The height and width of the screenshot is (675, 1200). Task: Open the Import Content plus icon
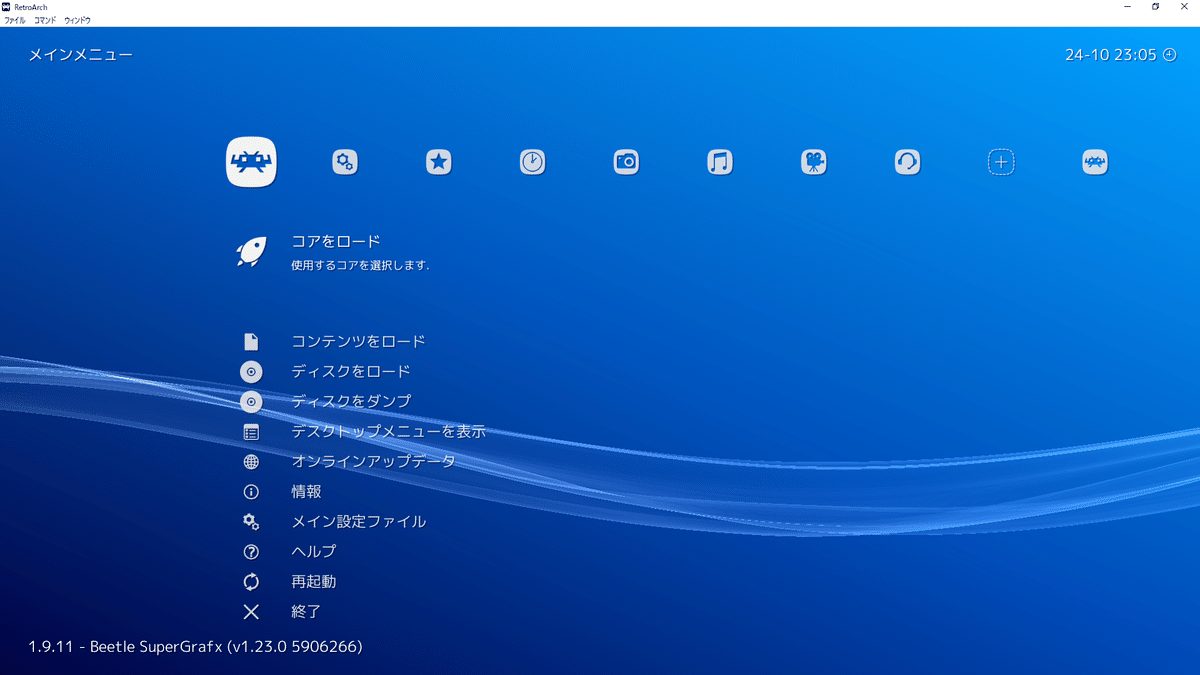[1001, 161]
